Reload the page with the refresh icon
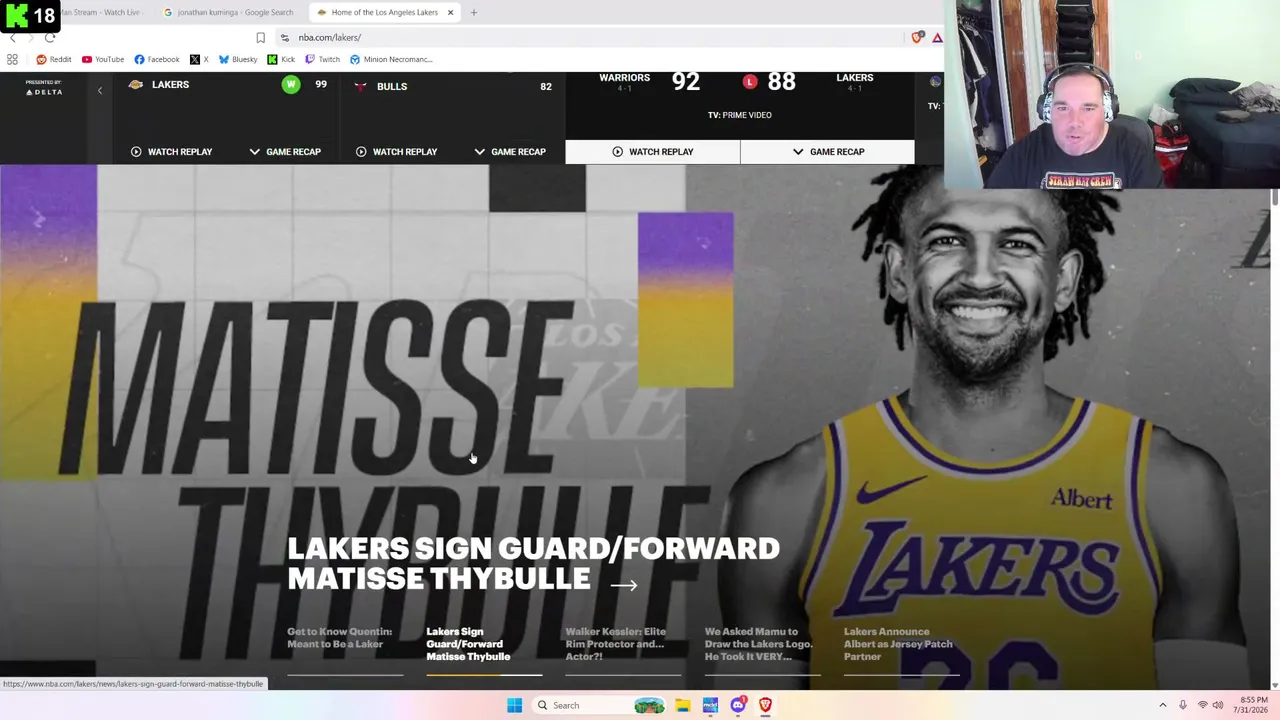1280x720 pixels. tap(50, 38)
